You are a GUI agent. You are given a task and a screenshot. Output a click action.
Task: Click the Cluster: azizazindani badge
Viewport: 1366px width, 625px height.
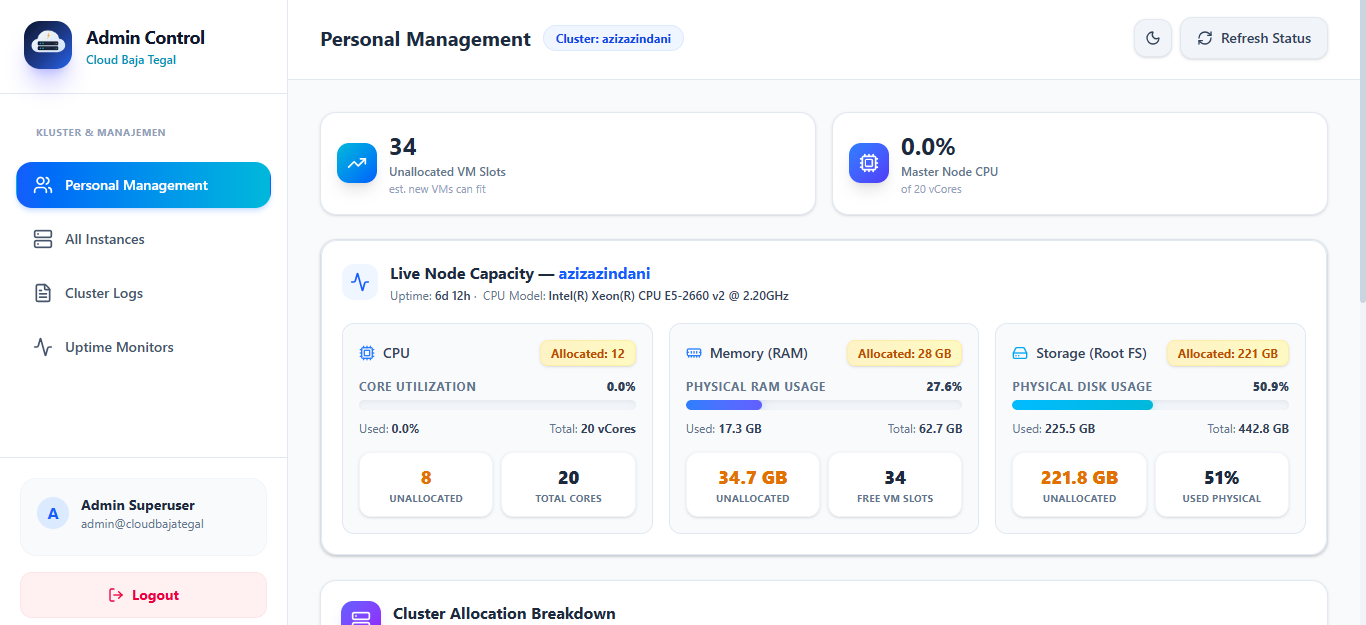[613, 38]
